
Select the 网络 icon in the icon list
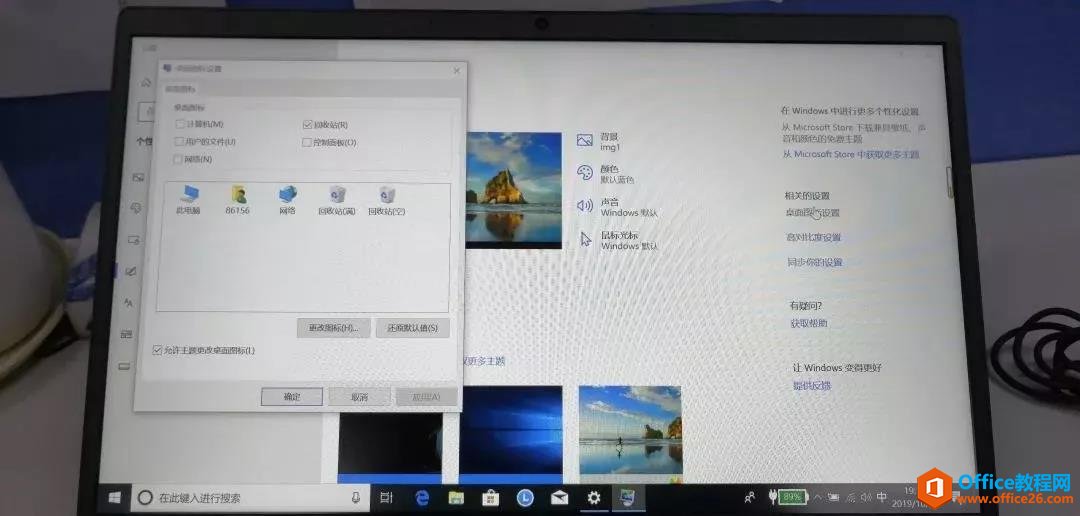tap(287, 200)
